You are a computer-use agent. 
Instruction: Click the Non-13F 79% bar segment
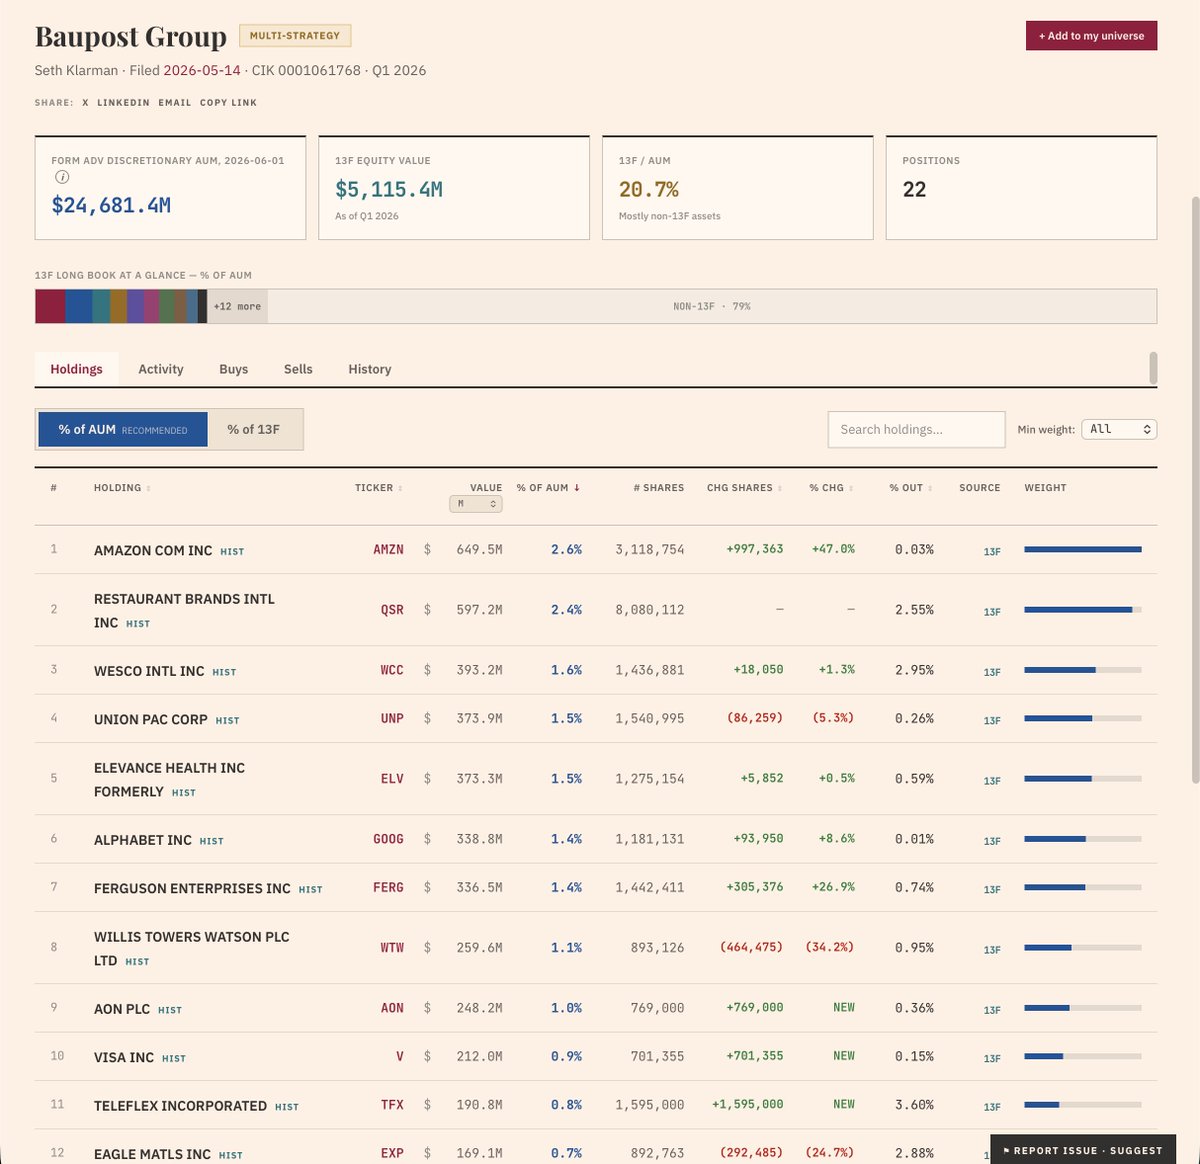(x=712, y=306)
